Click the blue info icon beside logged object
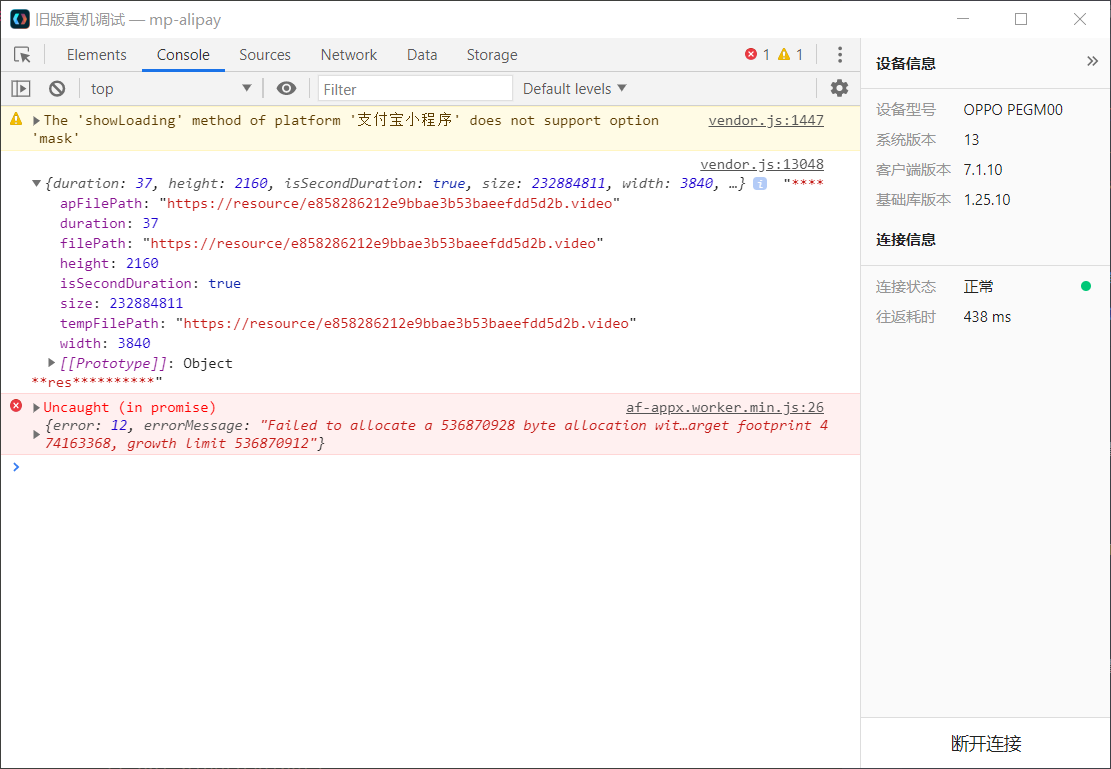 point(760,183)
